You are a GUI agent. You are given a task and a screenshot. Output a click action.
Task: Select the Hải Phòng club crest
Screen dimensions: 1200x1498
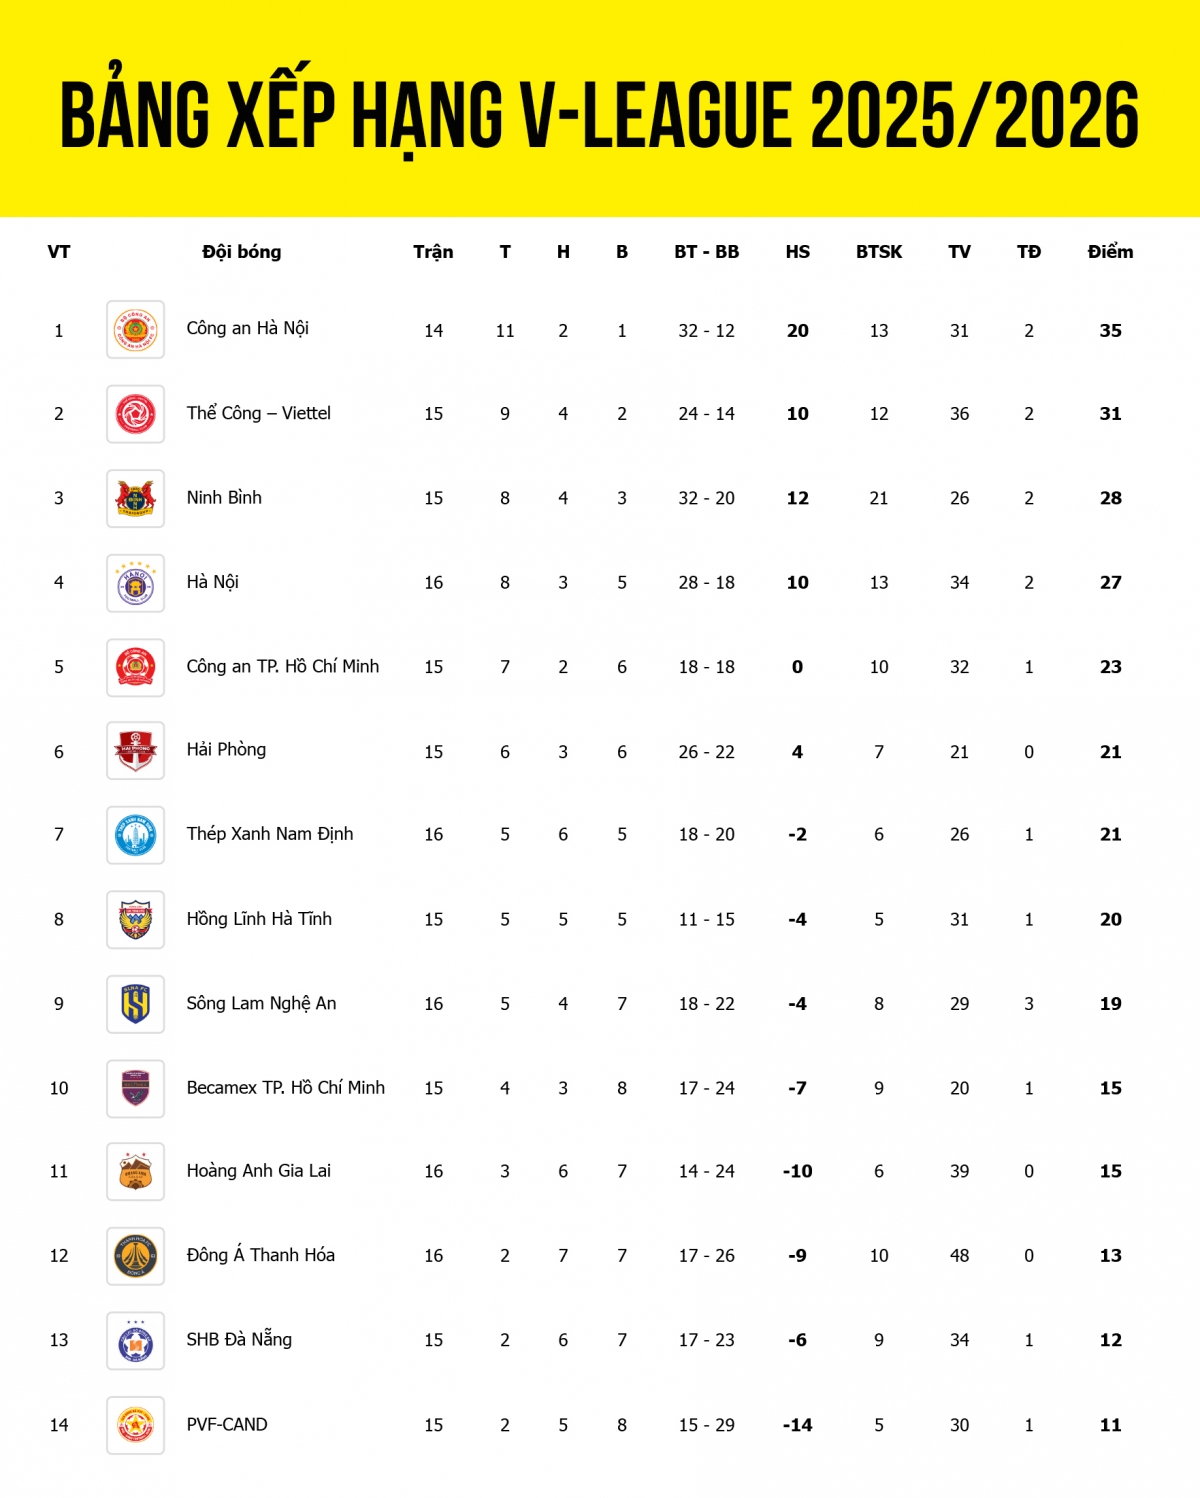click(136, 751)
